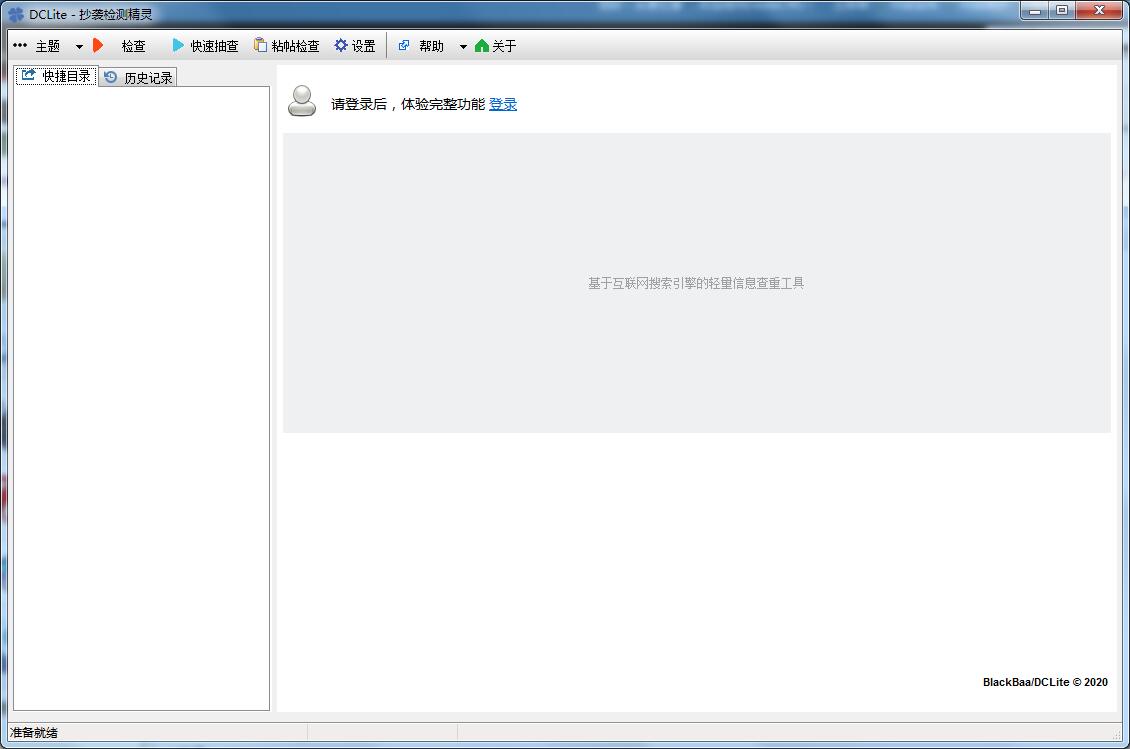Switch to the 历史记录 tab
Viewport: 1130px width, 749px height.
point(138,77)
